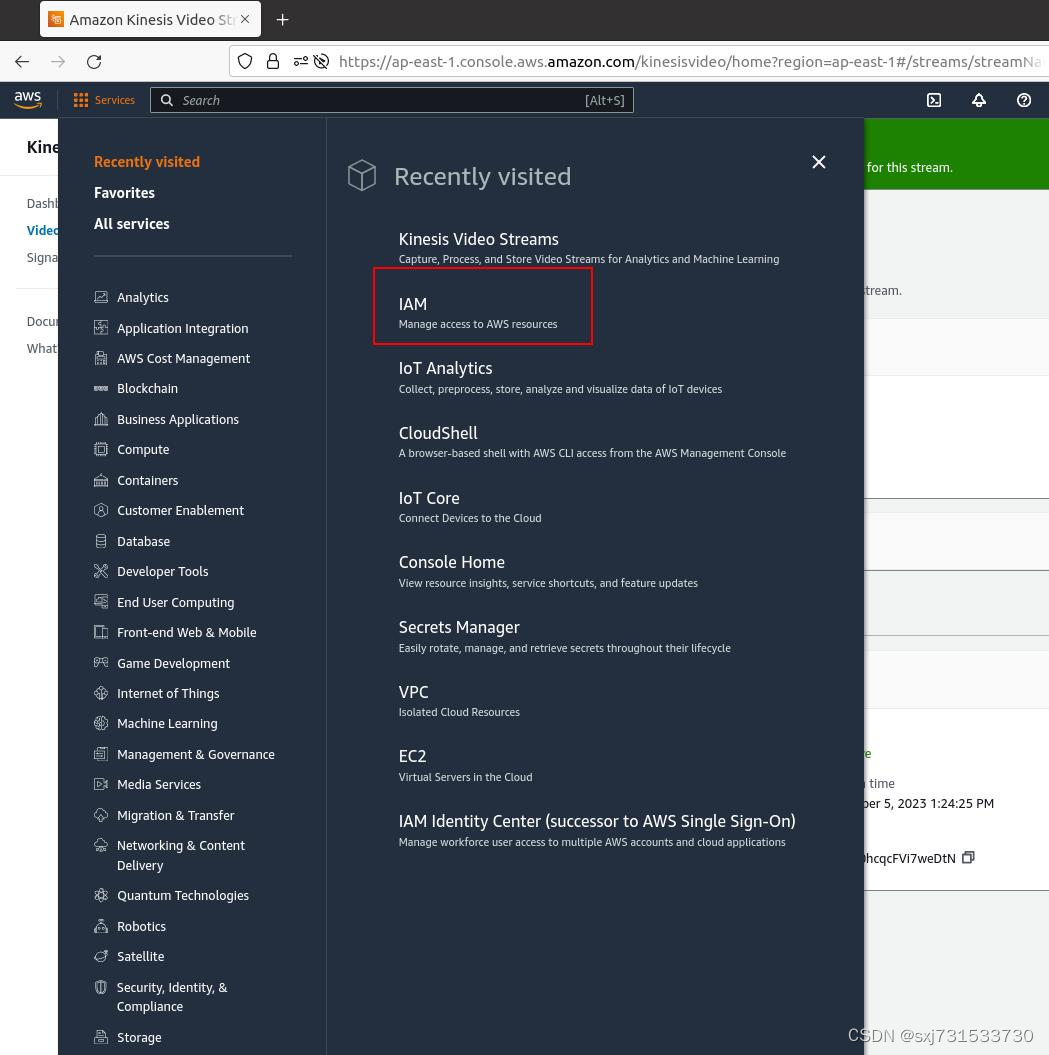Viewport: 1049px width, 1055px height.
Task: Open the help question mark icon
Action: click(1023, 100)
